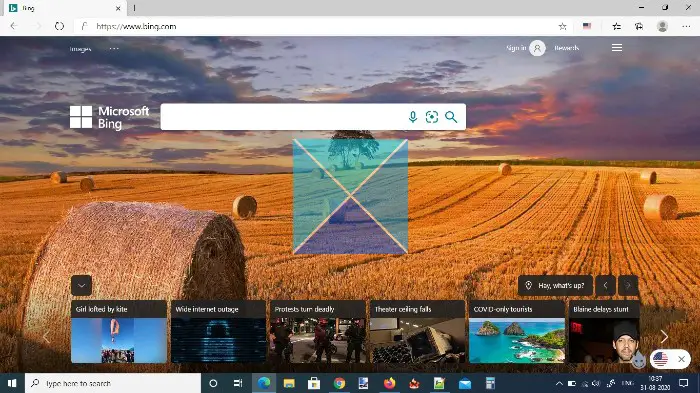Open the Edge settings ellipsis menu

pos(686,26)
